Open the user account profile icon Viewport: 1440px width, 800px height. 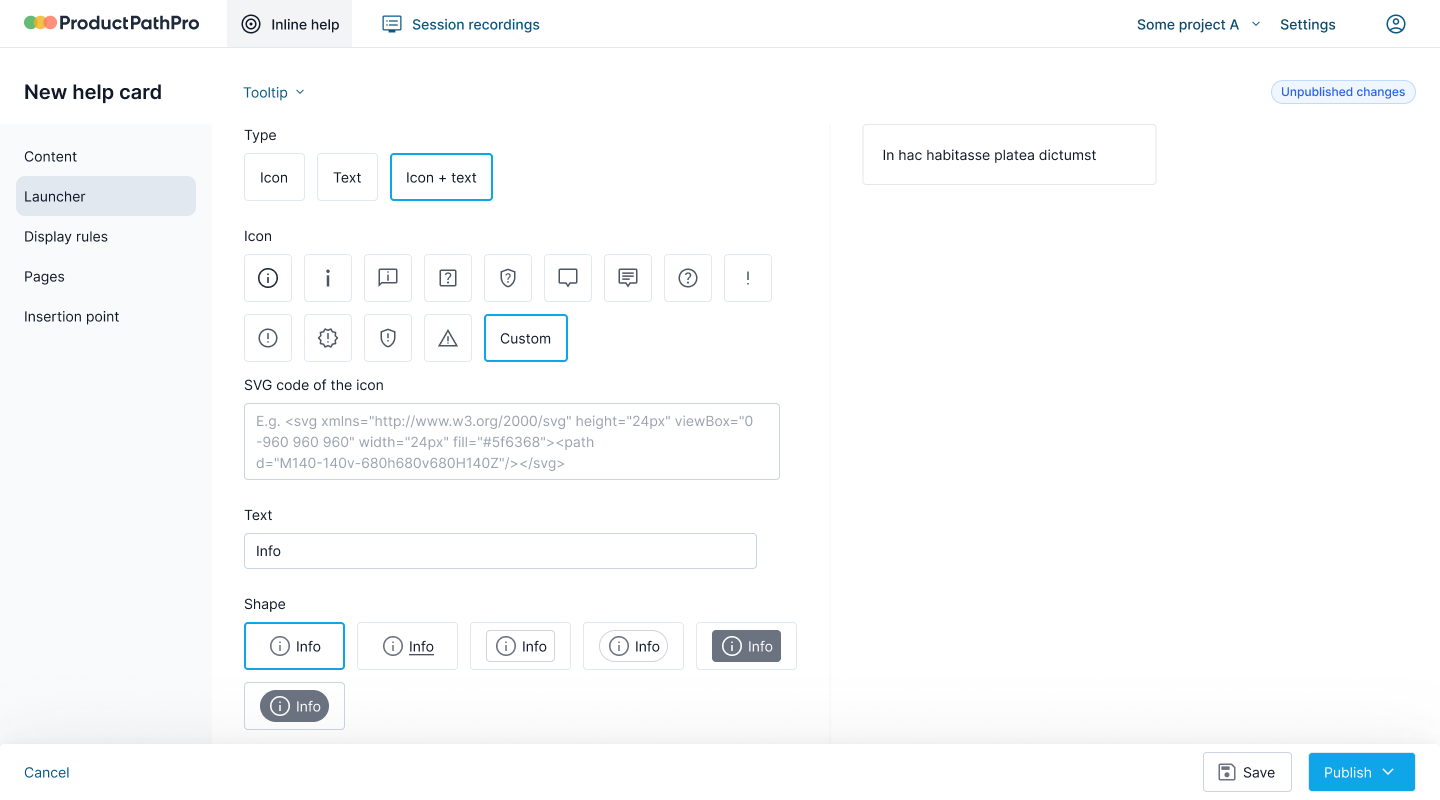pyautogui.click(x=1396, y=24)
